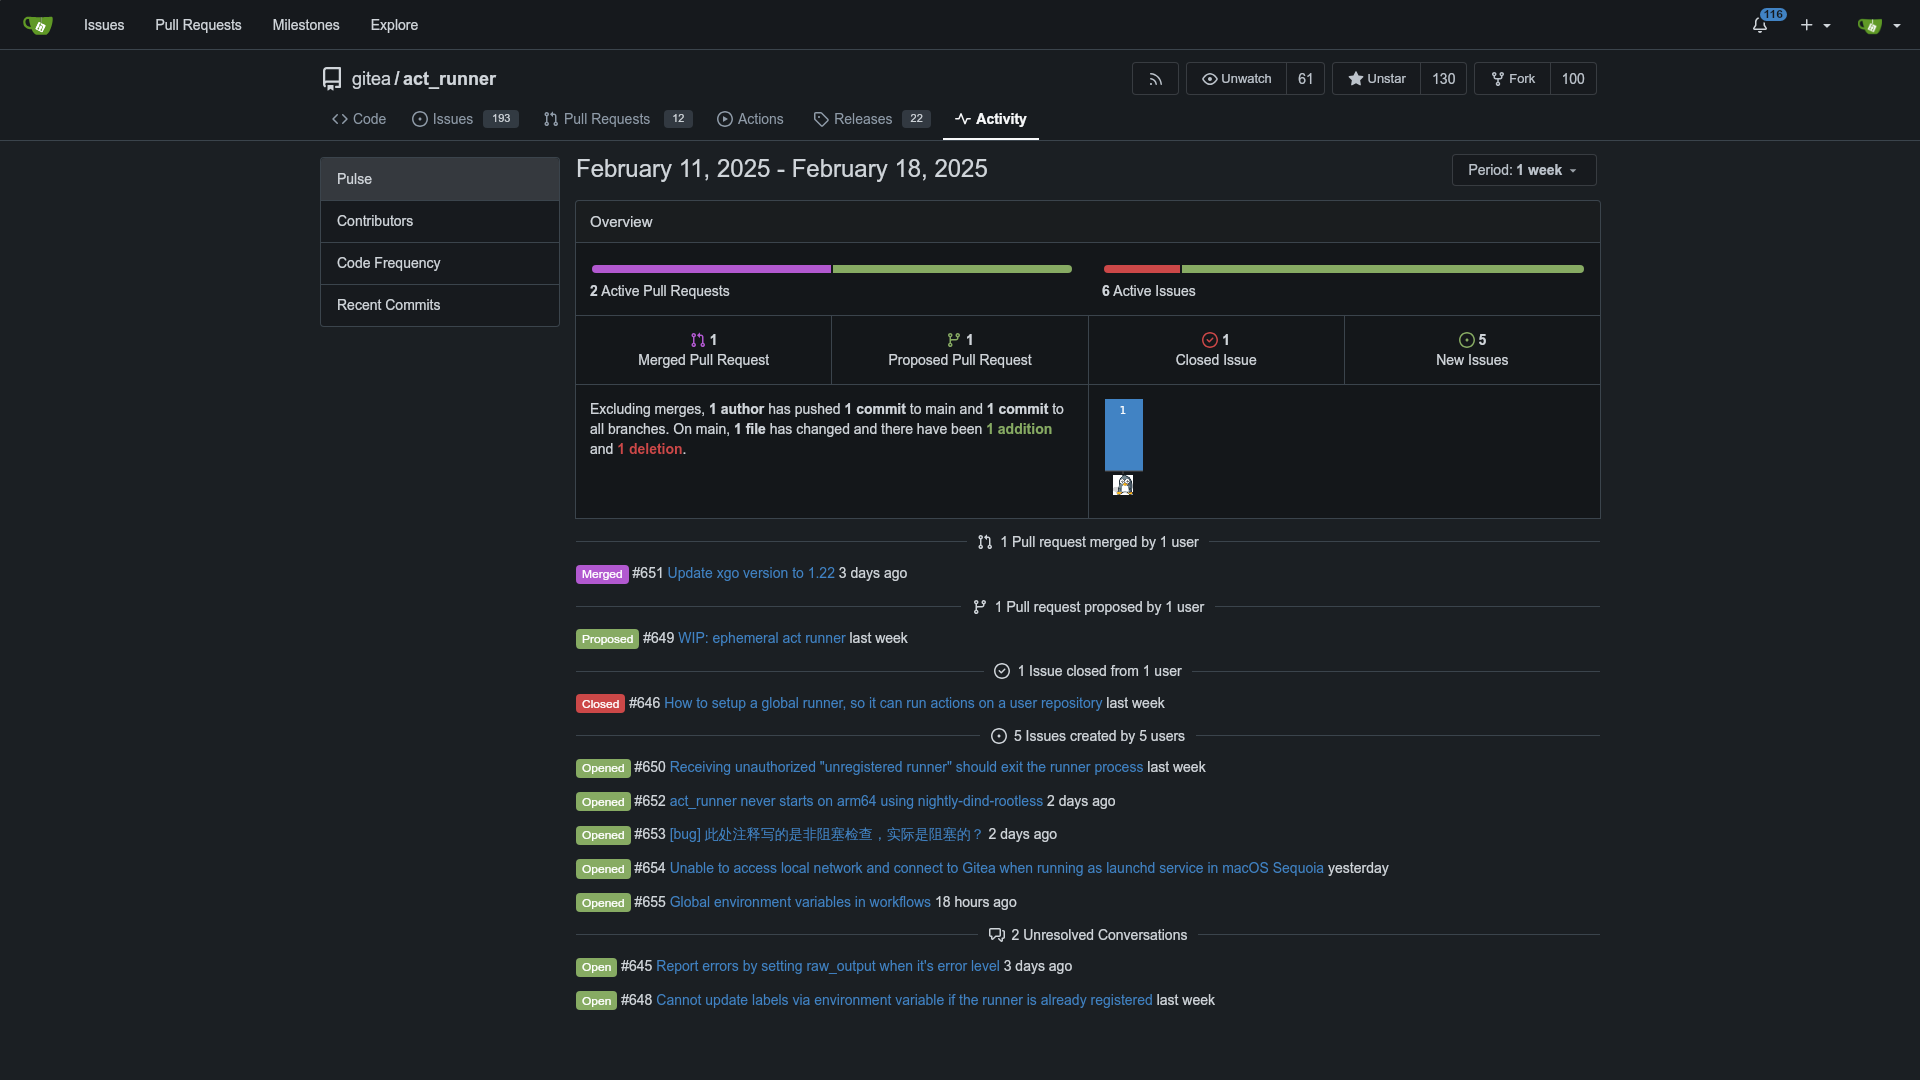Click the repository icon beside gitea/act_runner
The width and height of the screenshot is (1920, 1080).
coord(332,79)
